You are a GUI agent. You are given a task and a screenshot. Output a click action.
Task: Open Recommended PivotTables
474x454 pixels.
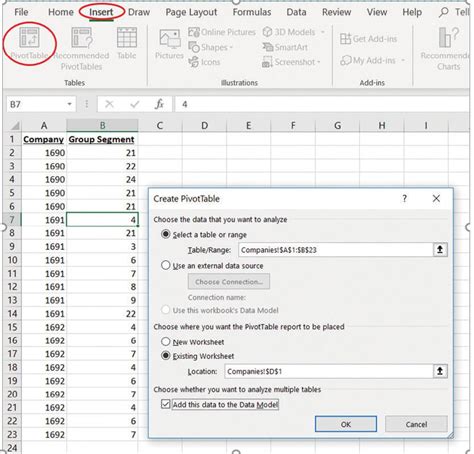(x=81, y=48)
